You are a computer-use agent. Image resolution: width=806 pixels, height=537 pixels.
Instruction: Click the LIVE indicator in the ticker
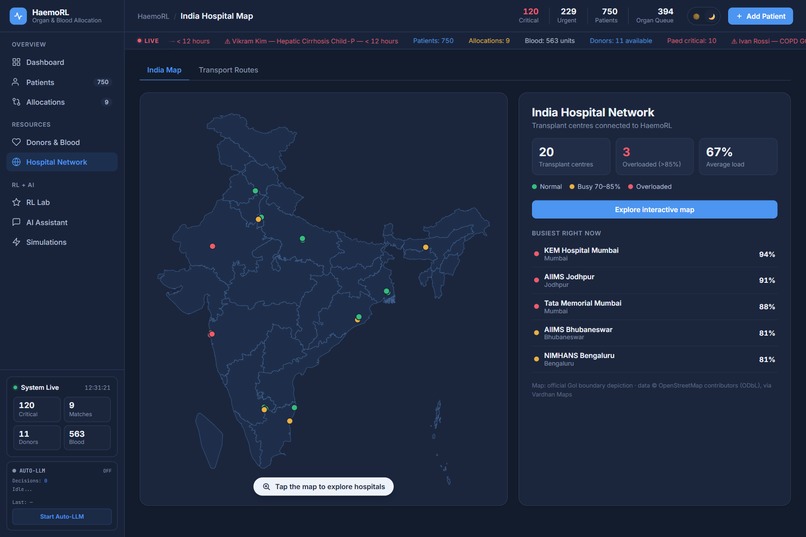click(x=148, y=41)
